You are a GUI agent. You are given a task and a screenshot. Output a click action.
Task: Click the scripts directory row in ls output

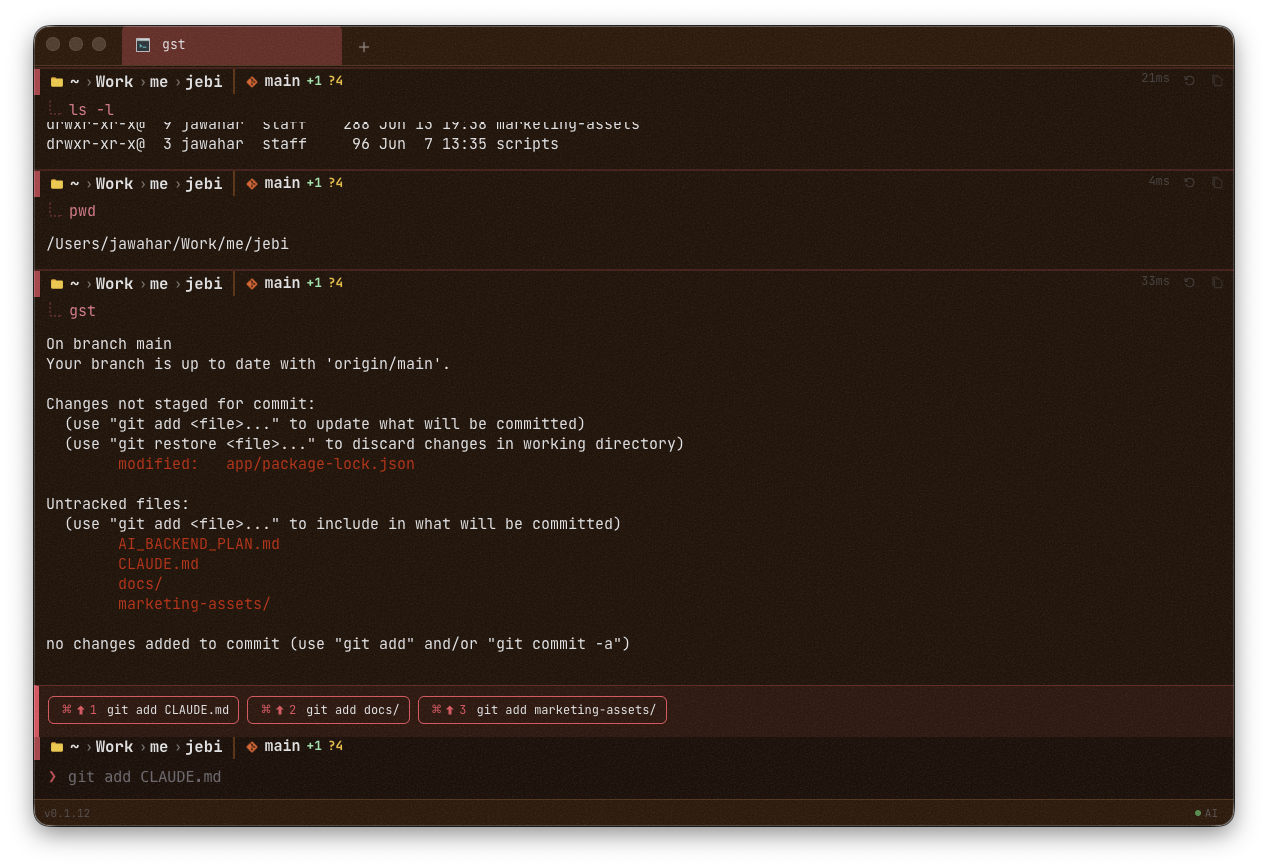[302, 144]
